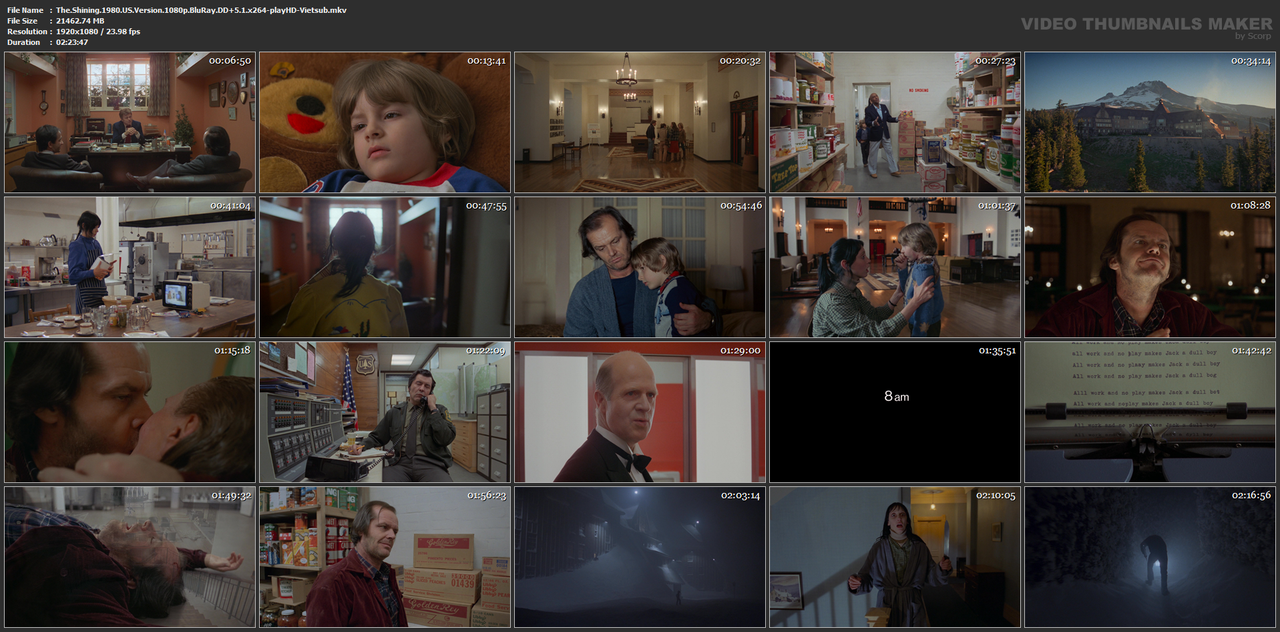
Task: Click the typewriter page thumbnail at 01:42:42
Action: pos(1150,412)
